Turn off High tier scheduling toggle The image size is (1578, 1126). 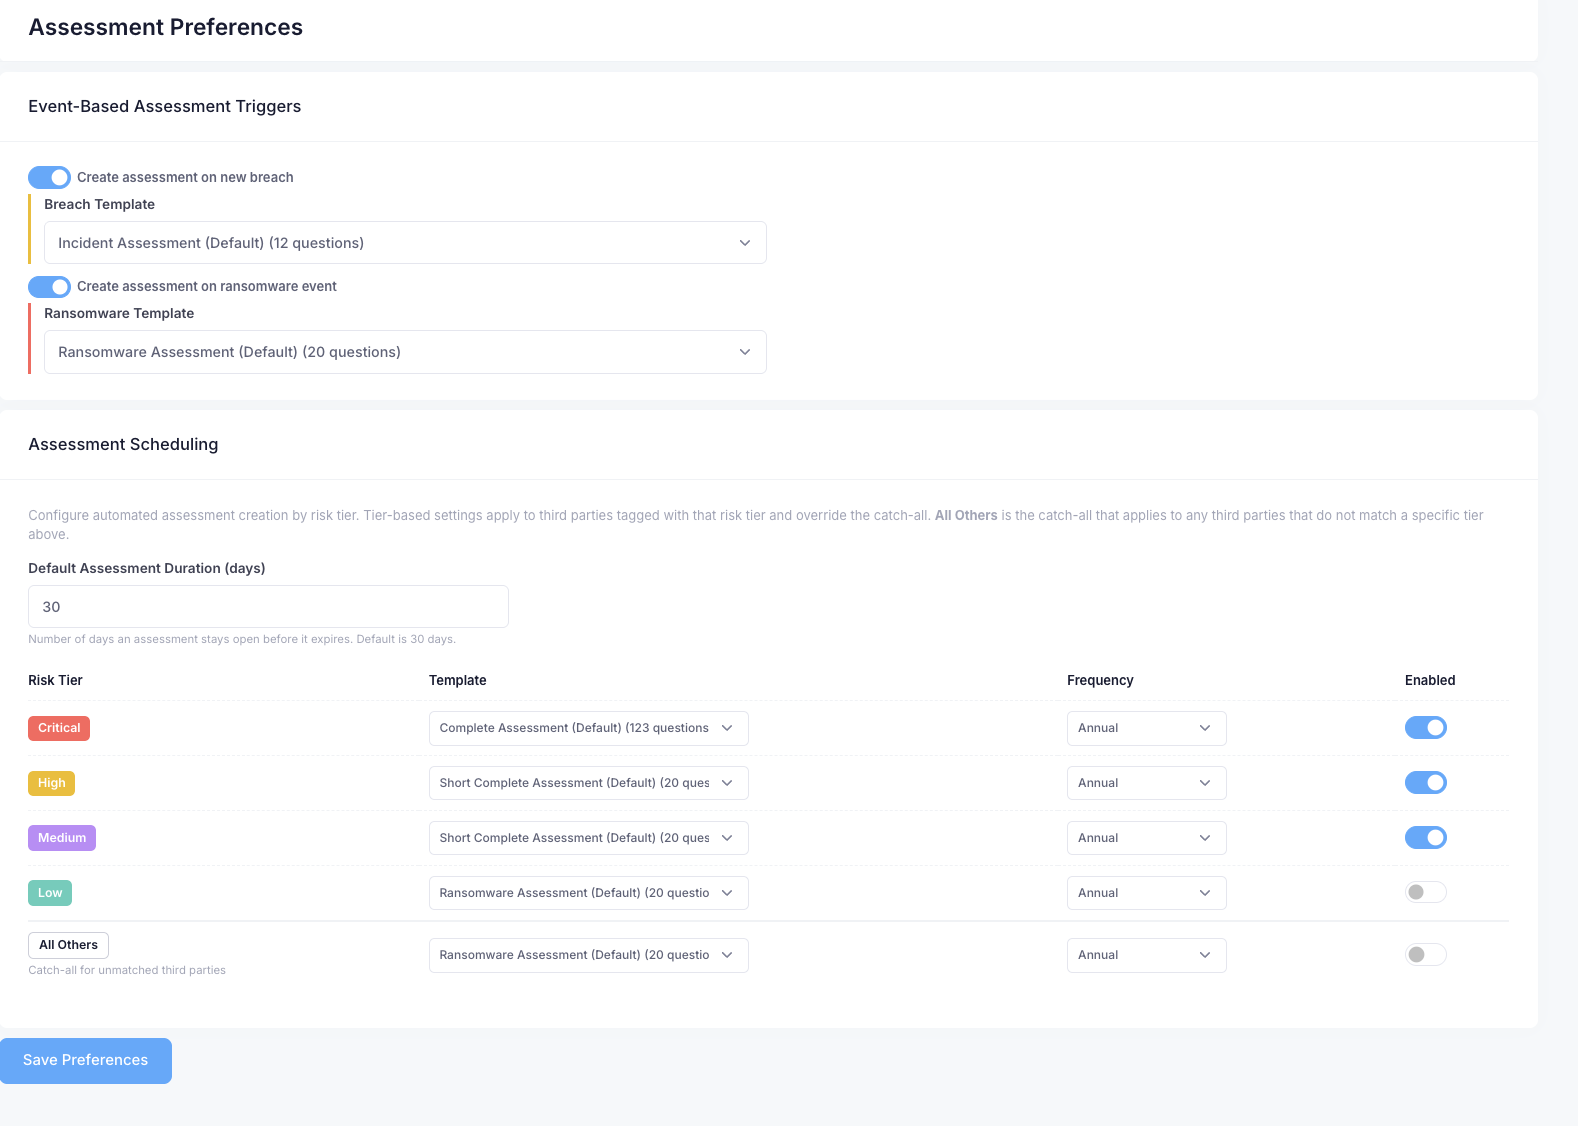tap(1425, 783)
